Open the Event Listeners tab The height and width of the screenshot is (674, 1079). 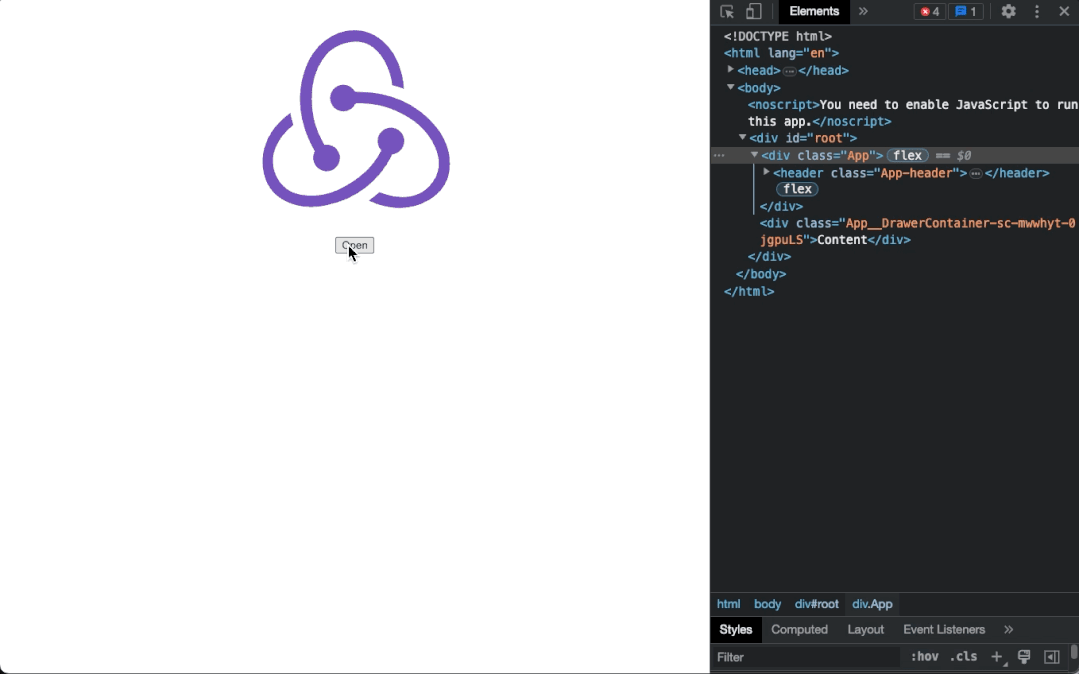943,629
